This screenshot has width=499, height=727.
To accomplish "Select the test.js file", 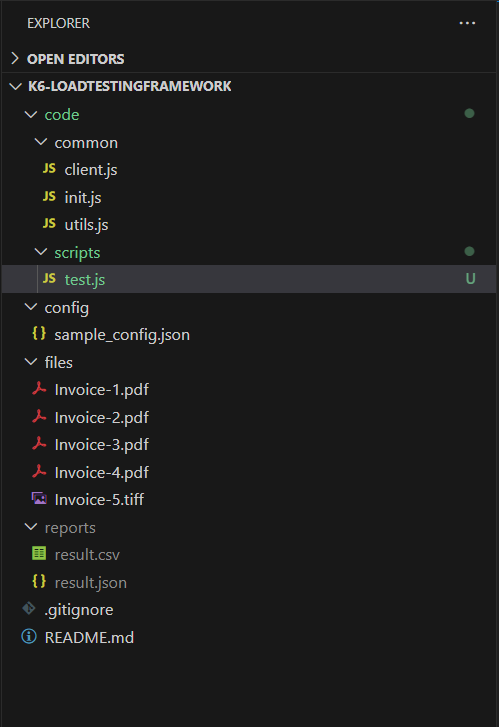I will 249,279.
